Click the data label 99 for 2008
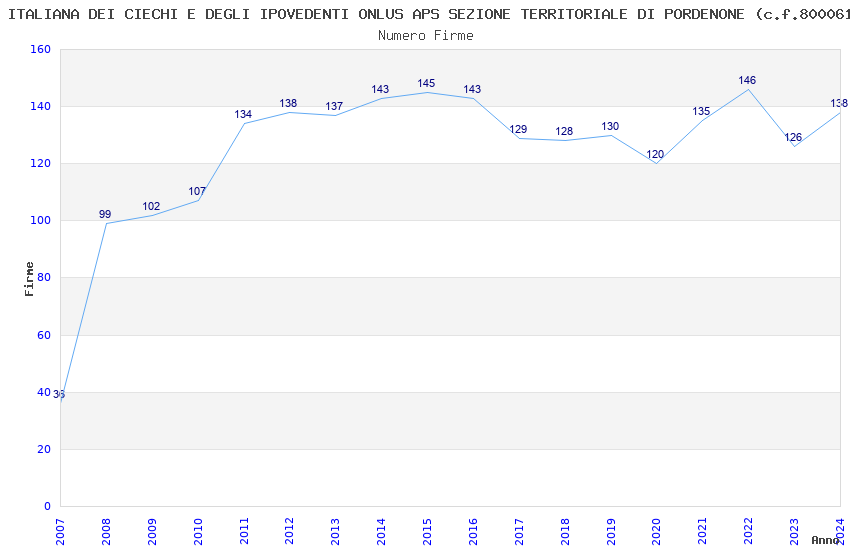The height and width of the screenshot is (550, 850). point(105,214)
